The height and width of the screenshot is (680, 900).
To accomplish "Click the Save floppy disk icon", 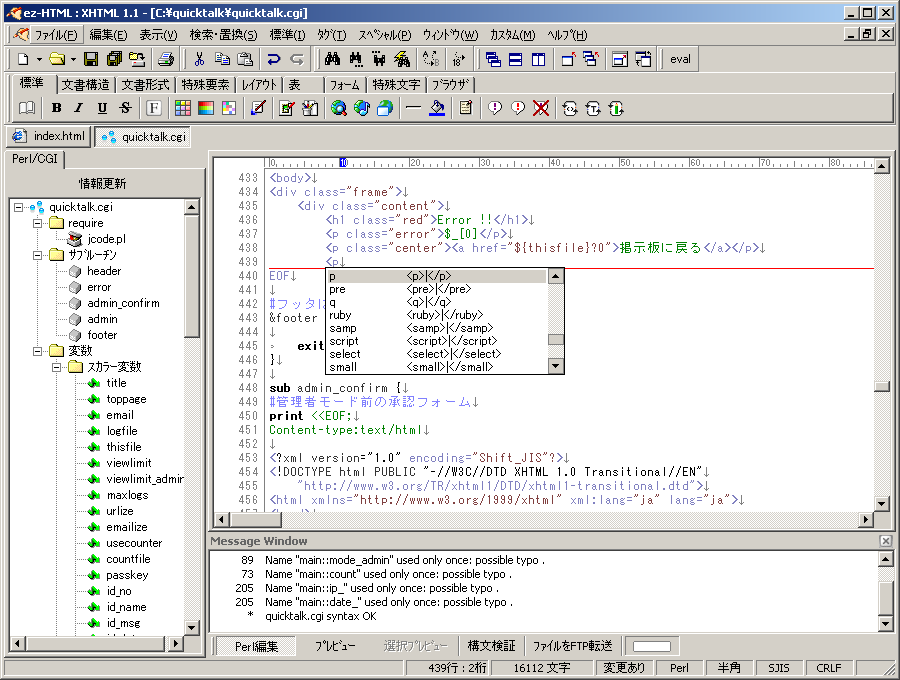I will click(91, 59).
